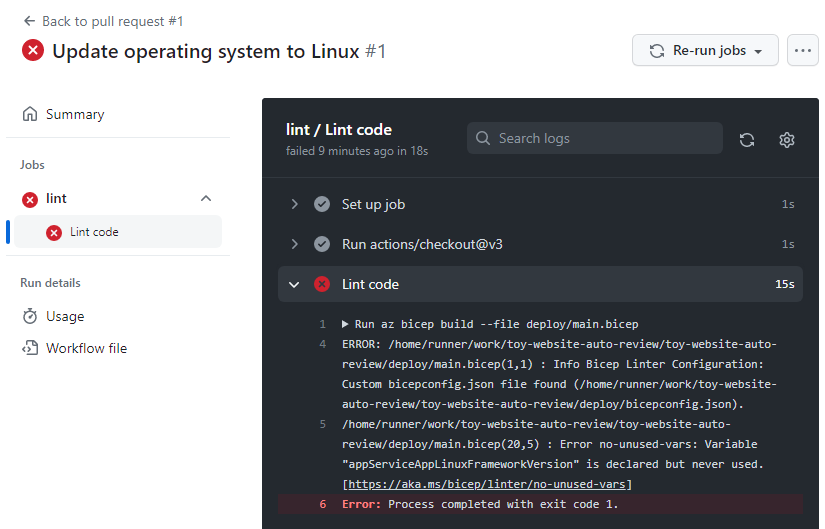The image size is (825, 529).
Task: Collapse the Lint code step chevron
Action: (x=294, y=285)
